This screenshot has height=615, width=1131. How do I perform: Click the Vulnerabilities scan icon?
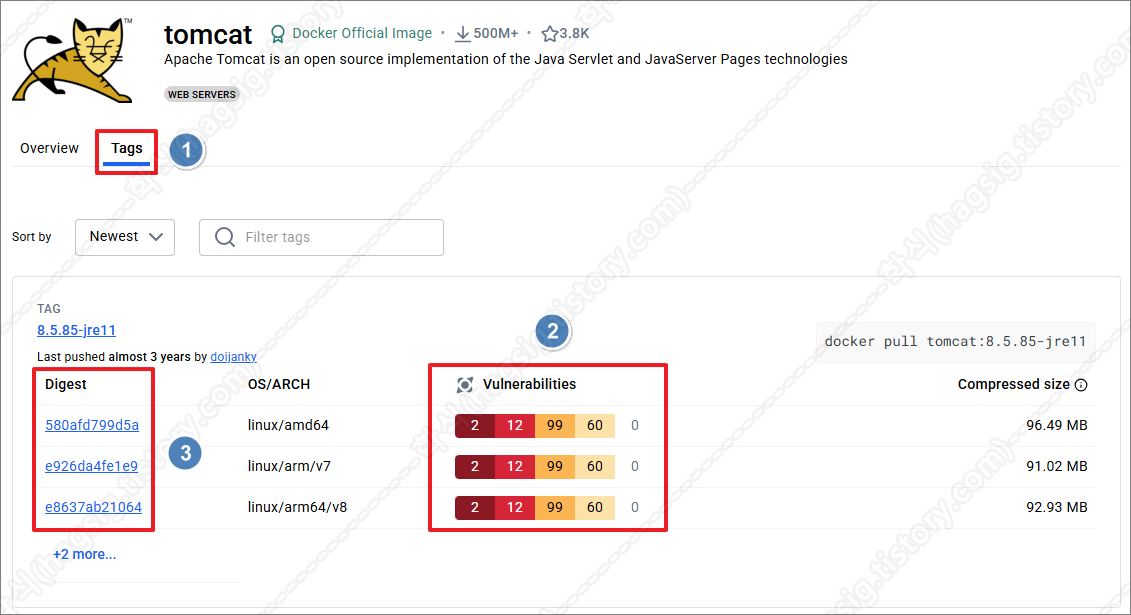tap(465, 385)
